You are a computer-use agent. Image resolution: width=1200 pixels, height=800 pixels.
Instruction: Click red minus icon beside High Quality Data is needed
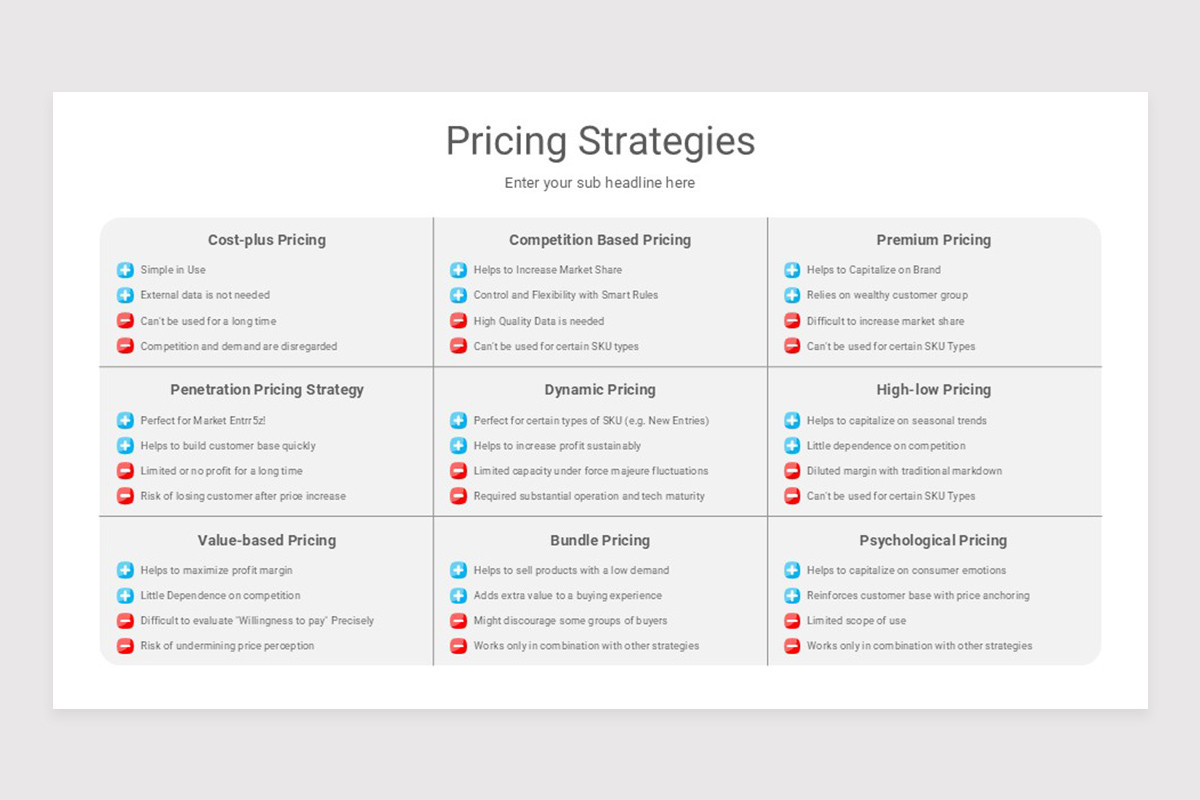point(458,321)
